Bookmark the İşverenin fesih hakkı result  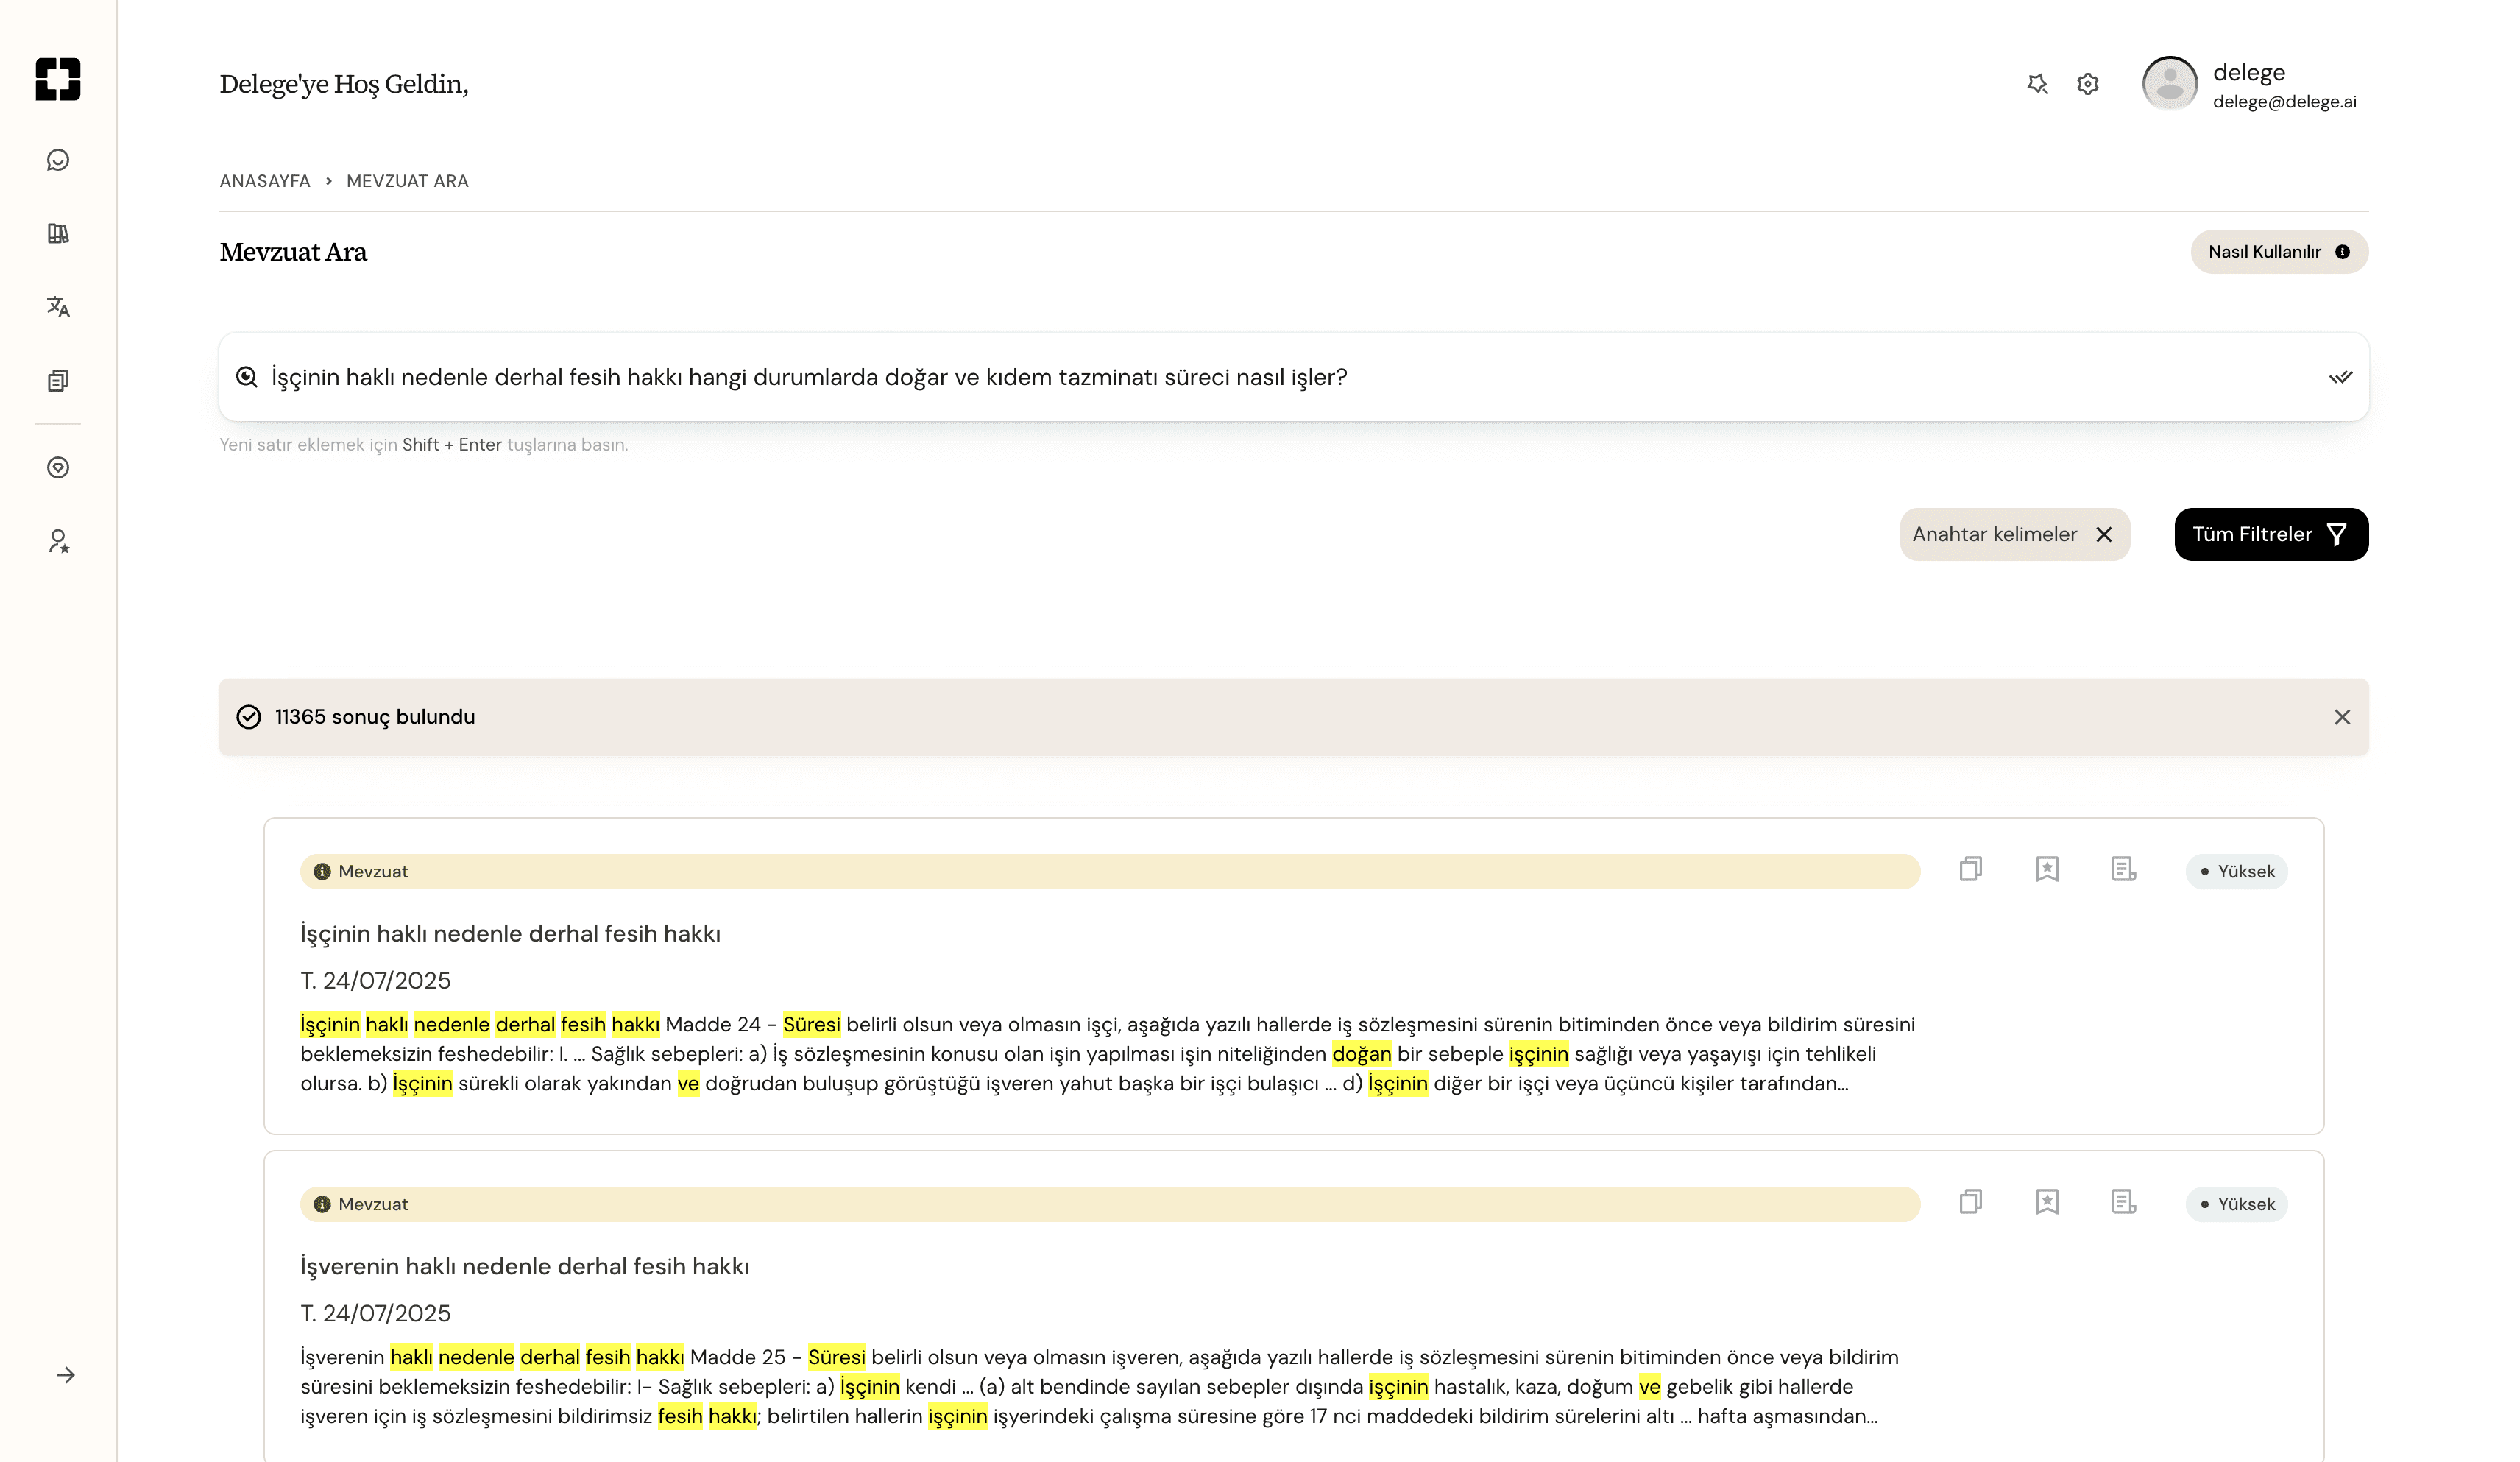pos(2047,1202)
